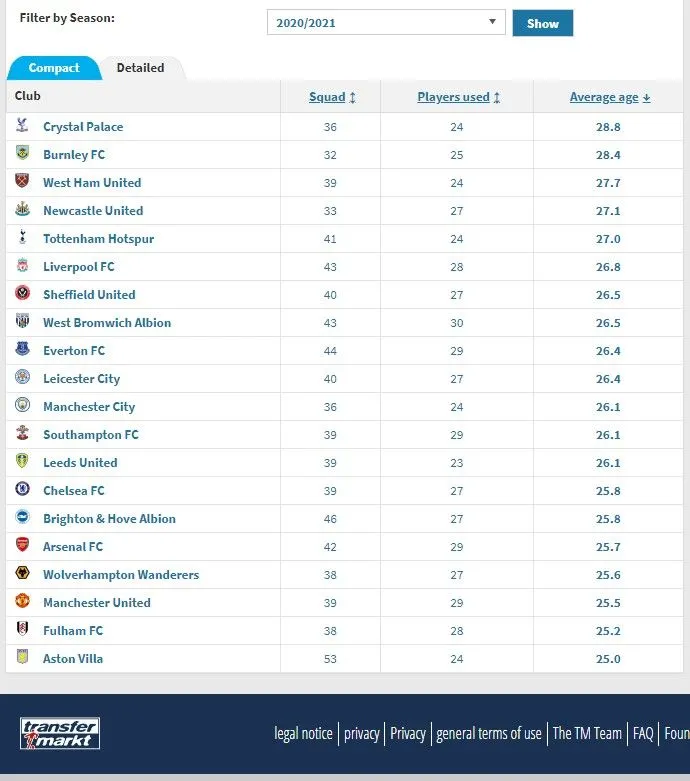Click the Manchester United crest icon
This screenshot has width=690, height=781.
22,602
